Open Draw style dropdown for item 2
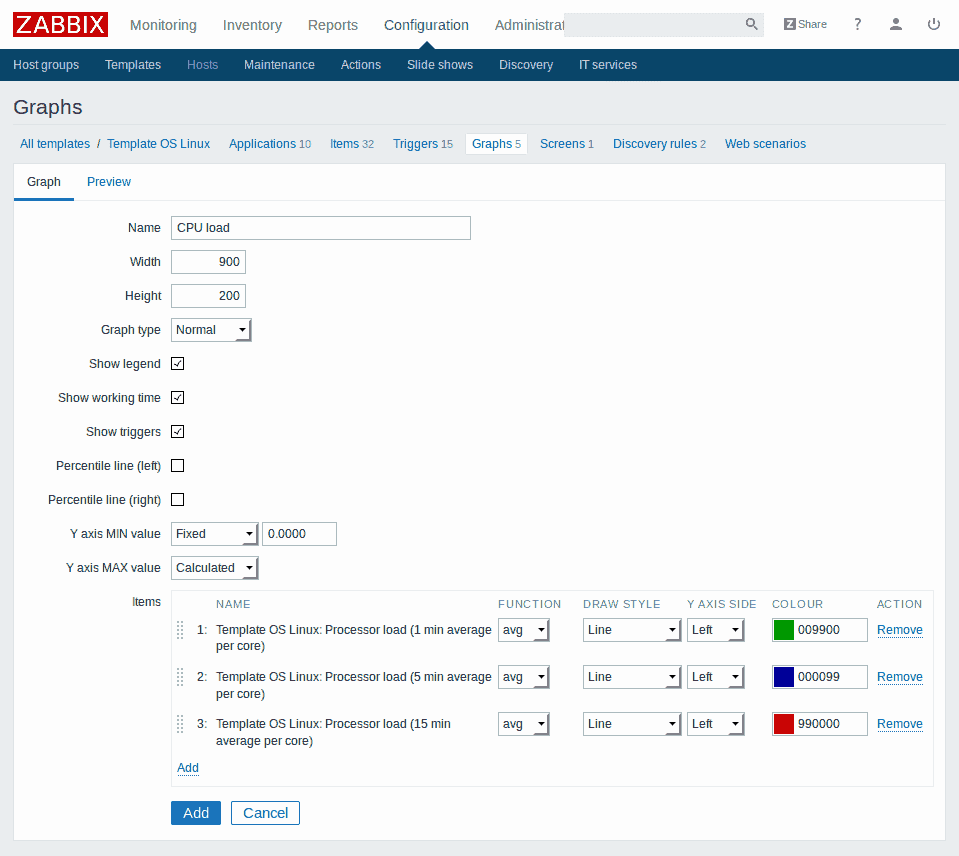This screenshot has height=856, width=959. tap(631, 677)
